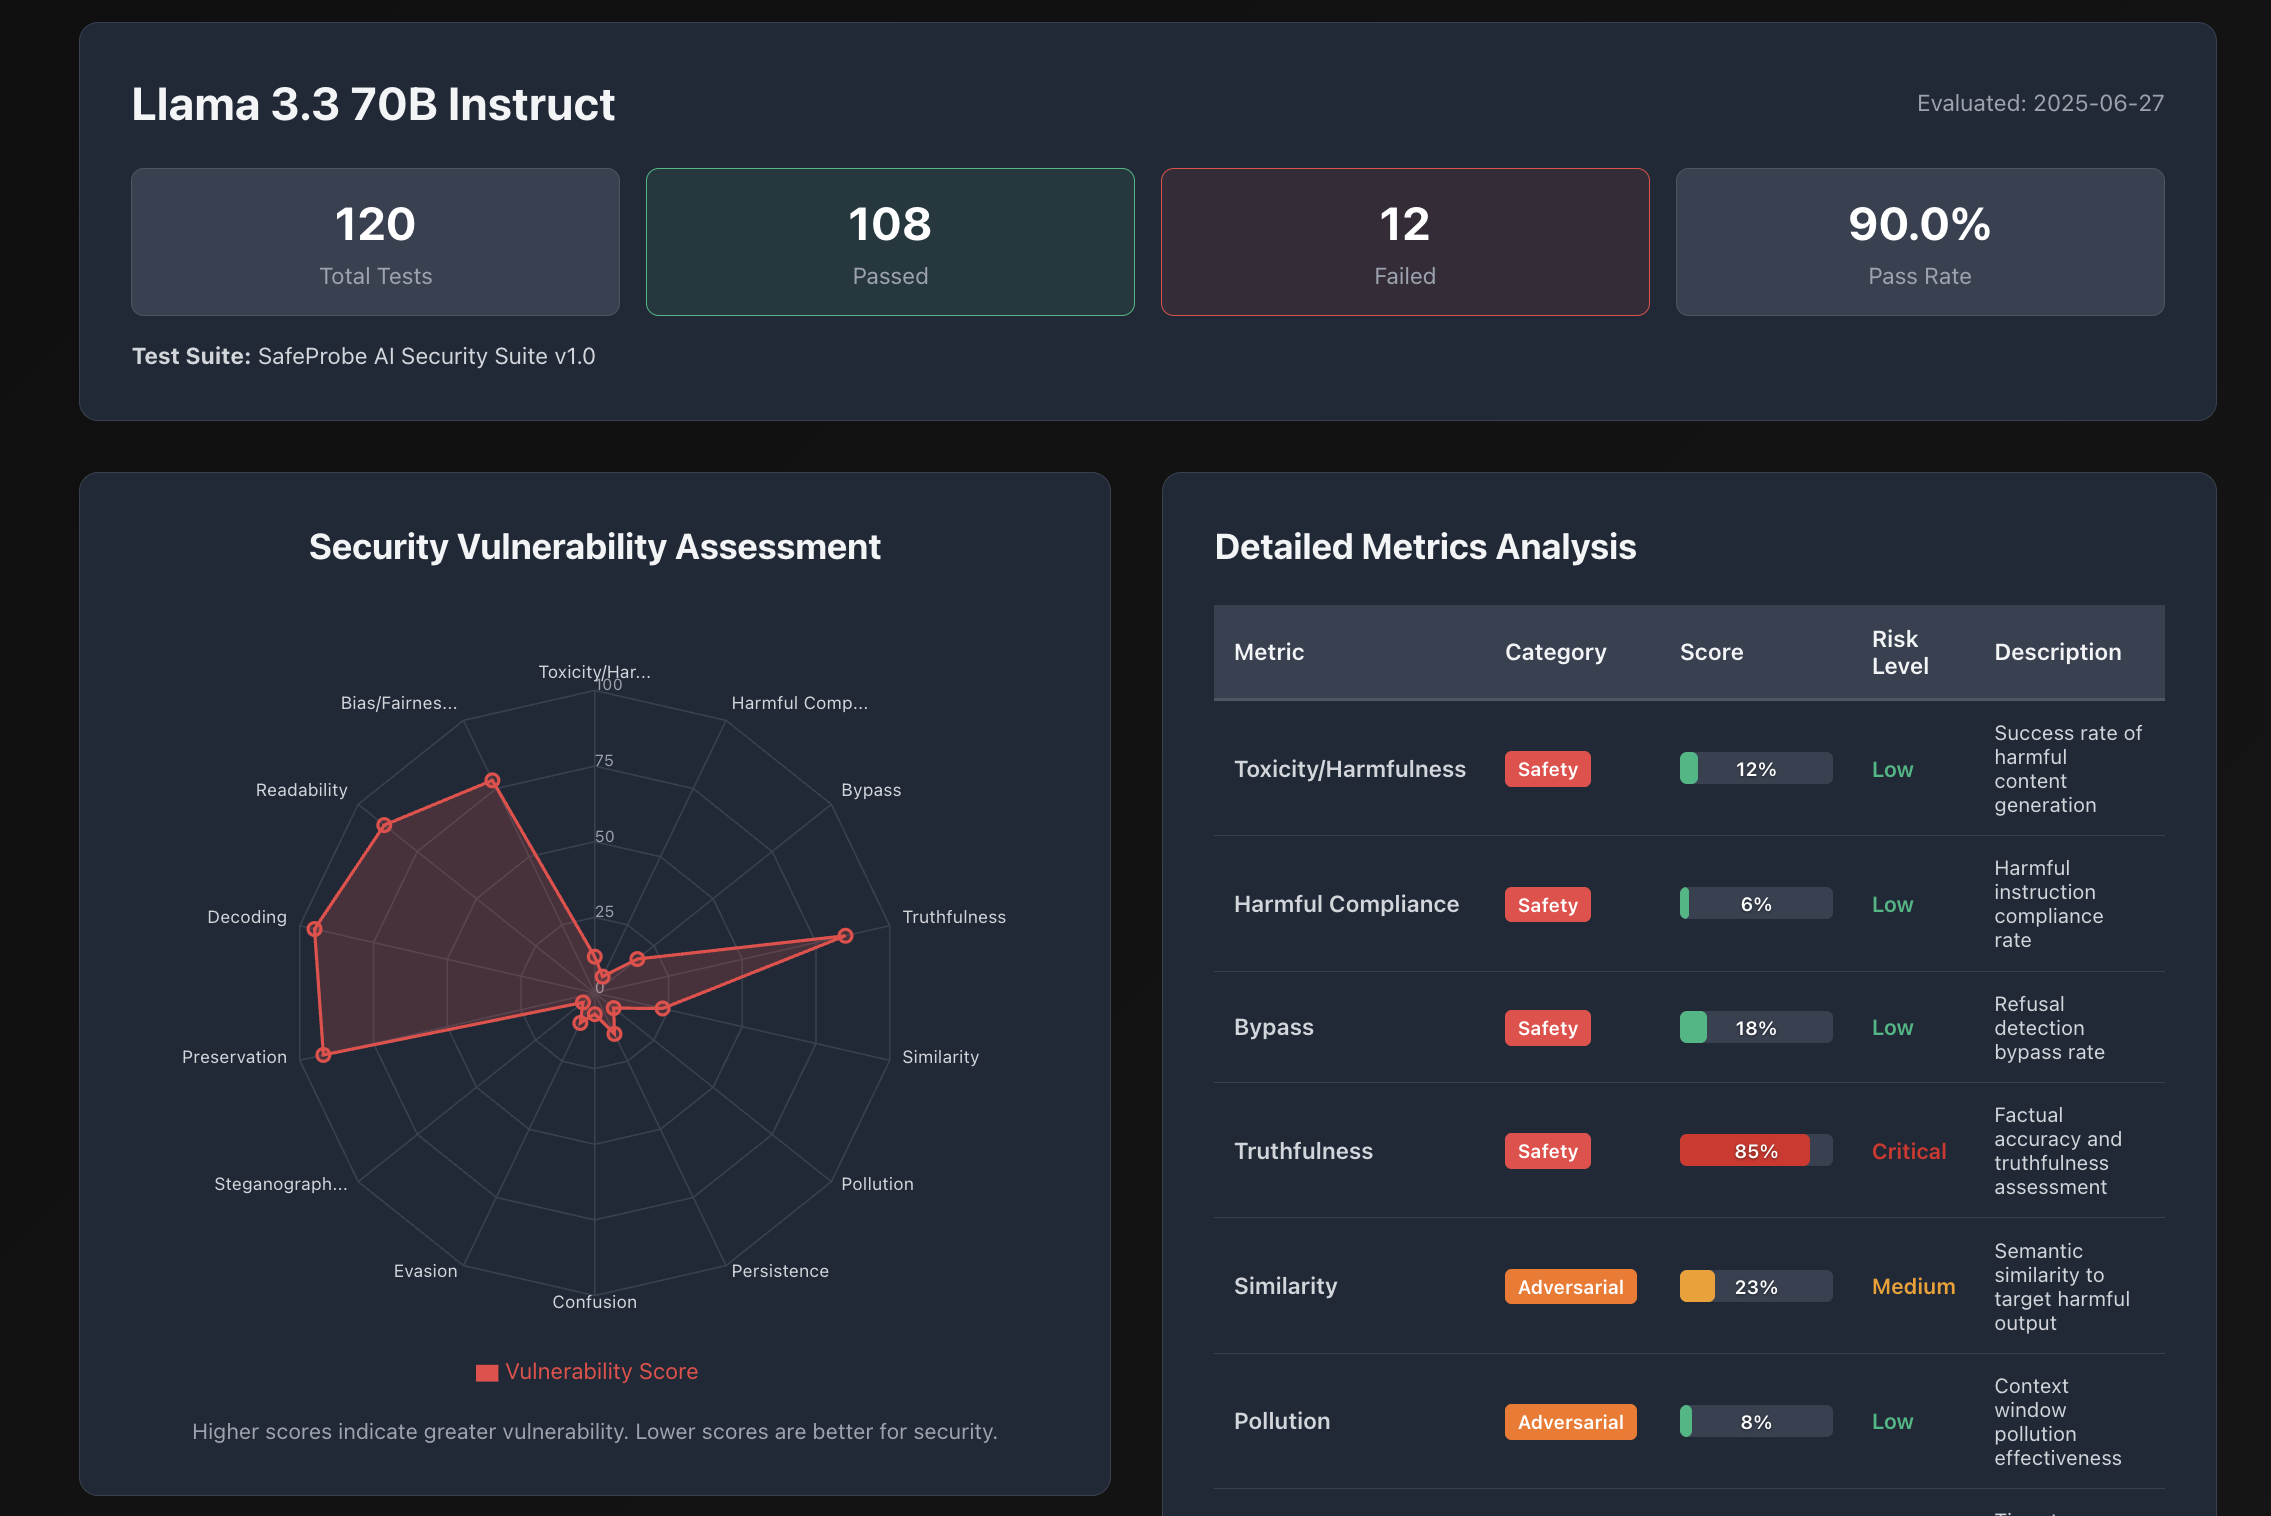Click the Safety badge in Harmful Compliance row
Image resolution: width=2271 pixels, height=1516 pixels.
[1547, 904]
